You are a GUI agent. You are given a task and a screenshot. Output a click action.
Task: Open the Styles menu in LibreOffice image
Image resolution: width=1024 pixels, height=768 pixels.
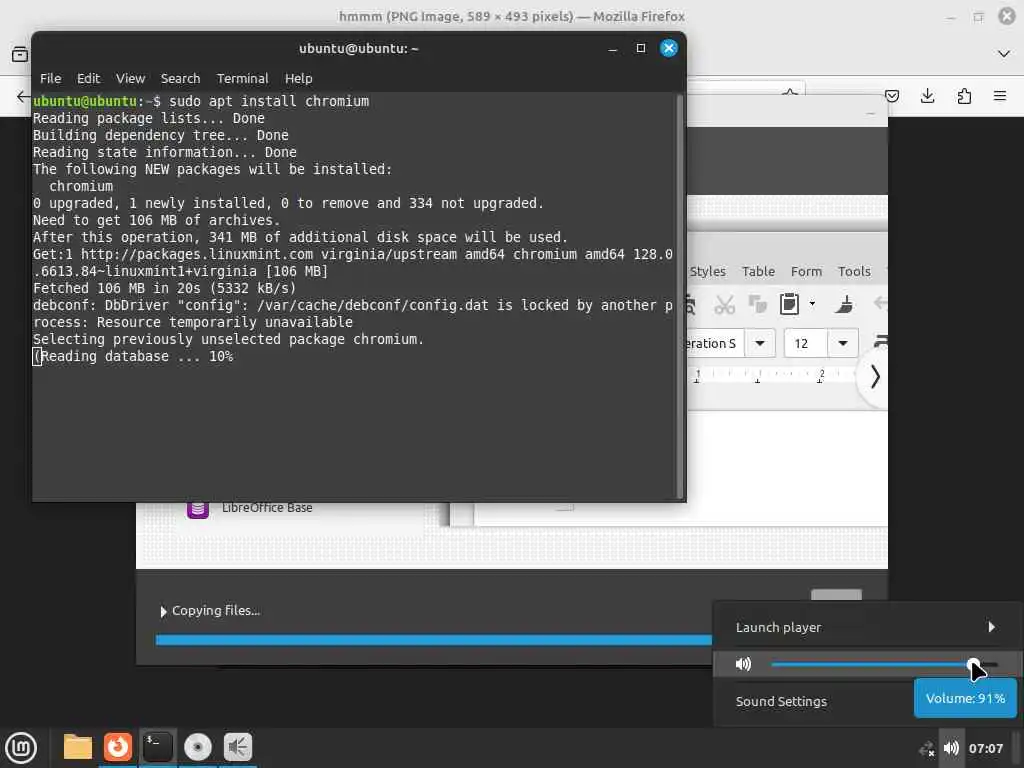pyautogui.click(x=707, y=271)
